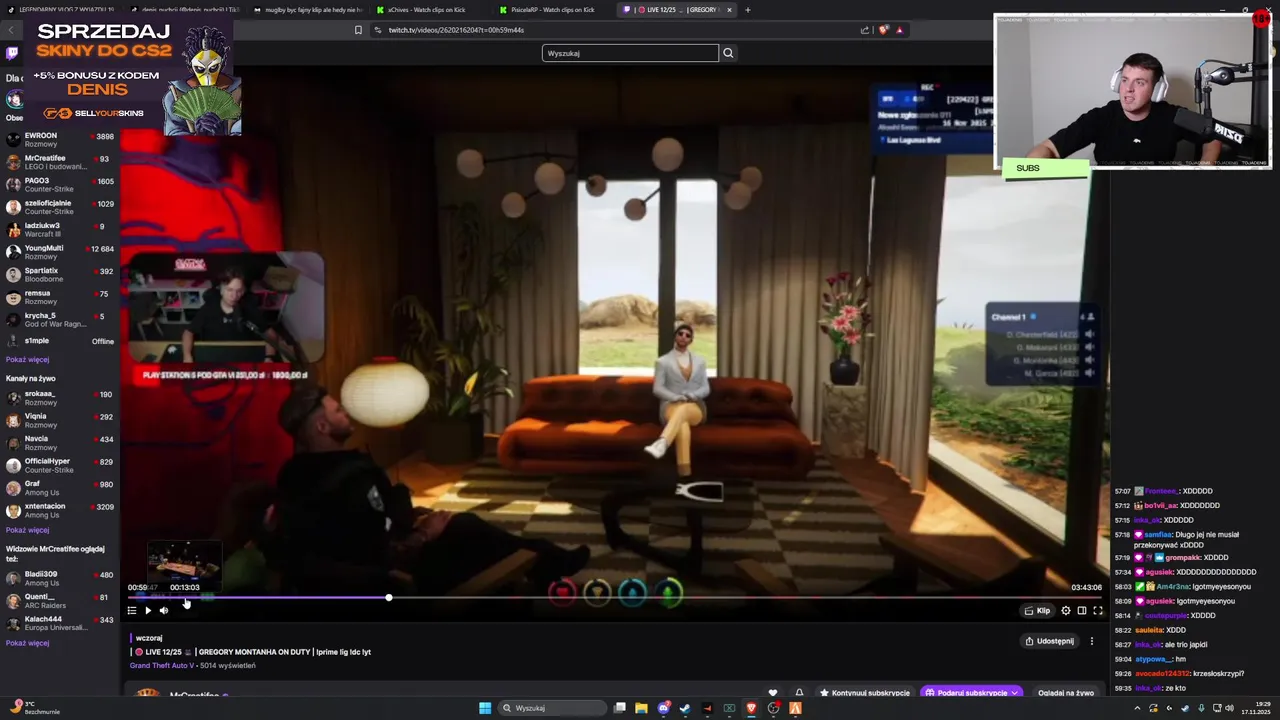Focus the Twitch Wyszukaj search field
Image resolution: width=1280 pixels, height=720 pixels.
630,53
